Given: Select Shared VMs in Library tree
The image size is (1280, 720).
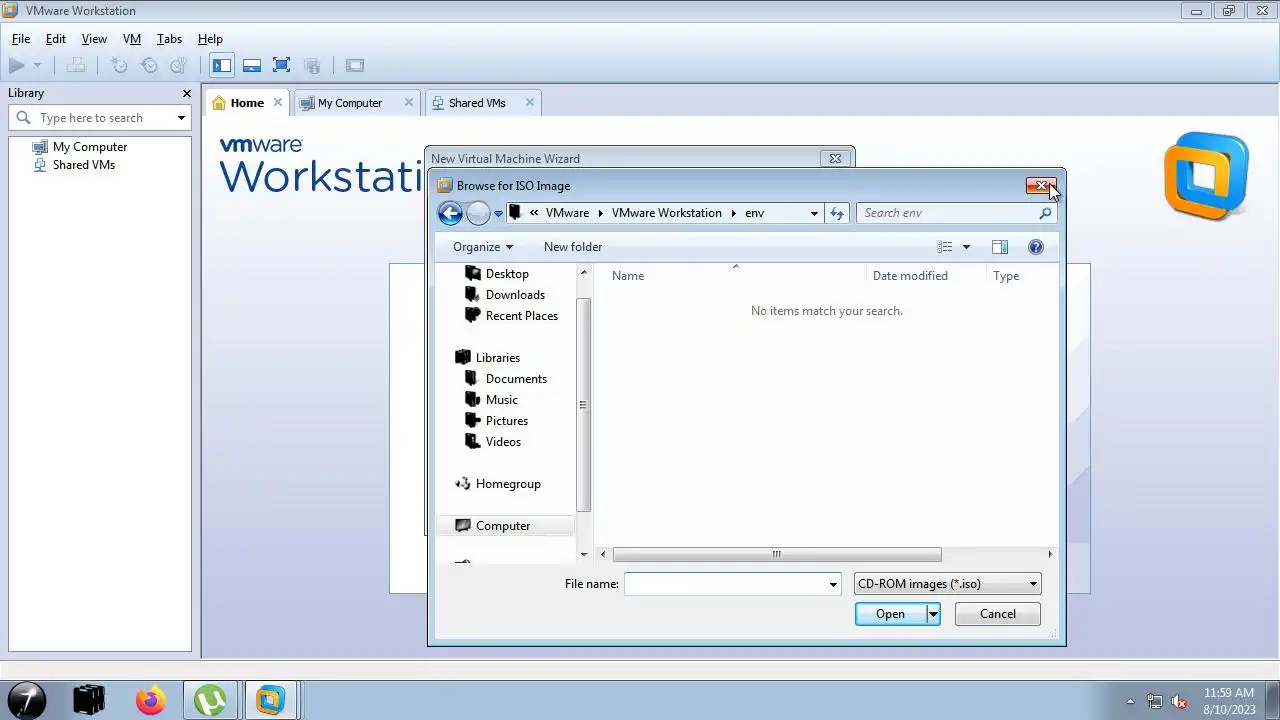Looking at the screenshot, I should click(x=84, y=165).
